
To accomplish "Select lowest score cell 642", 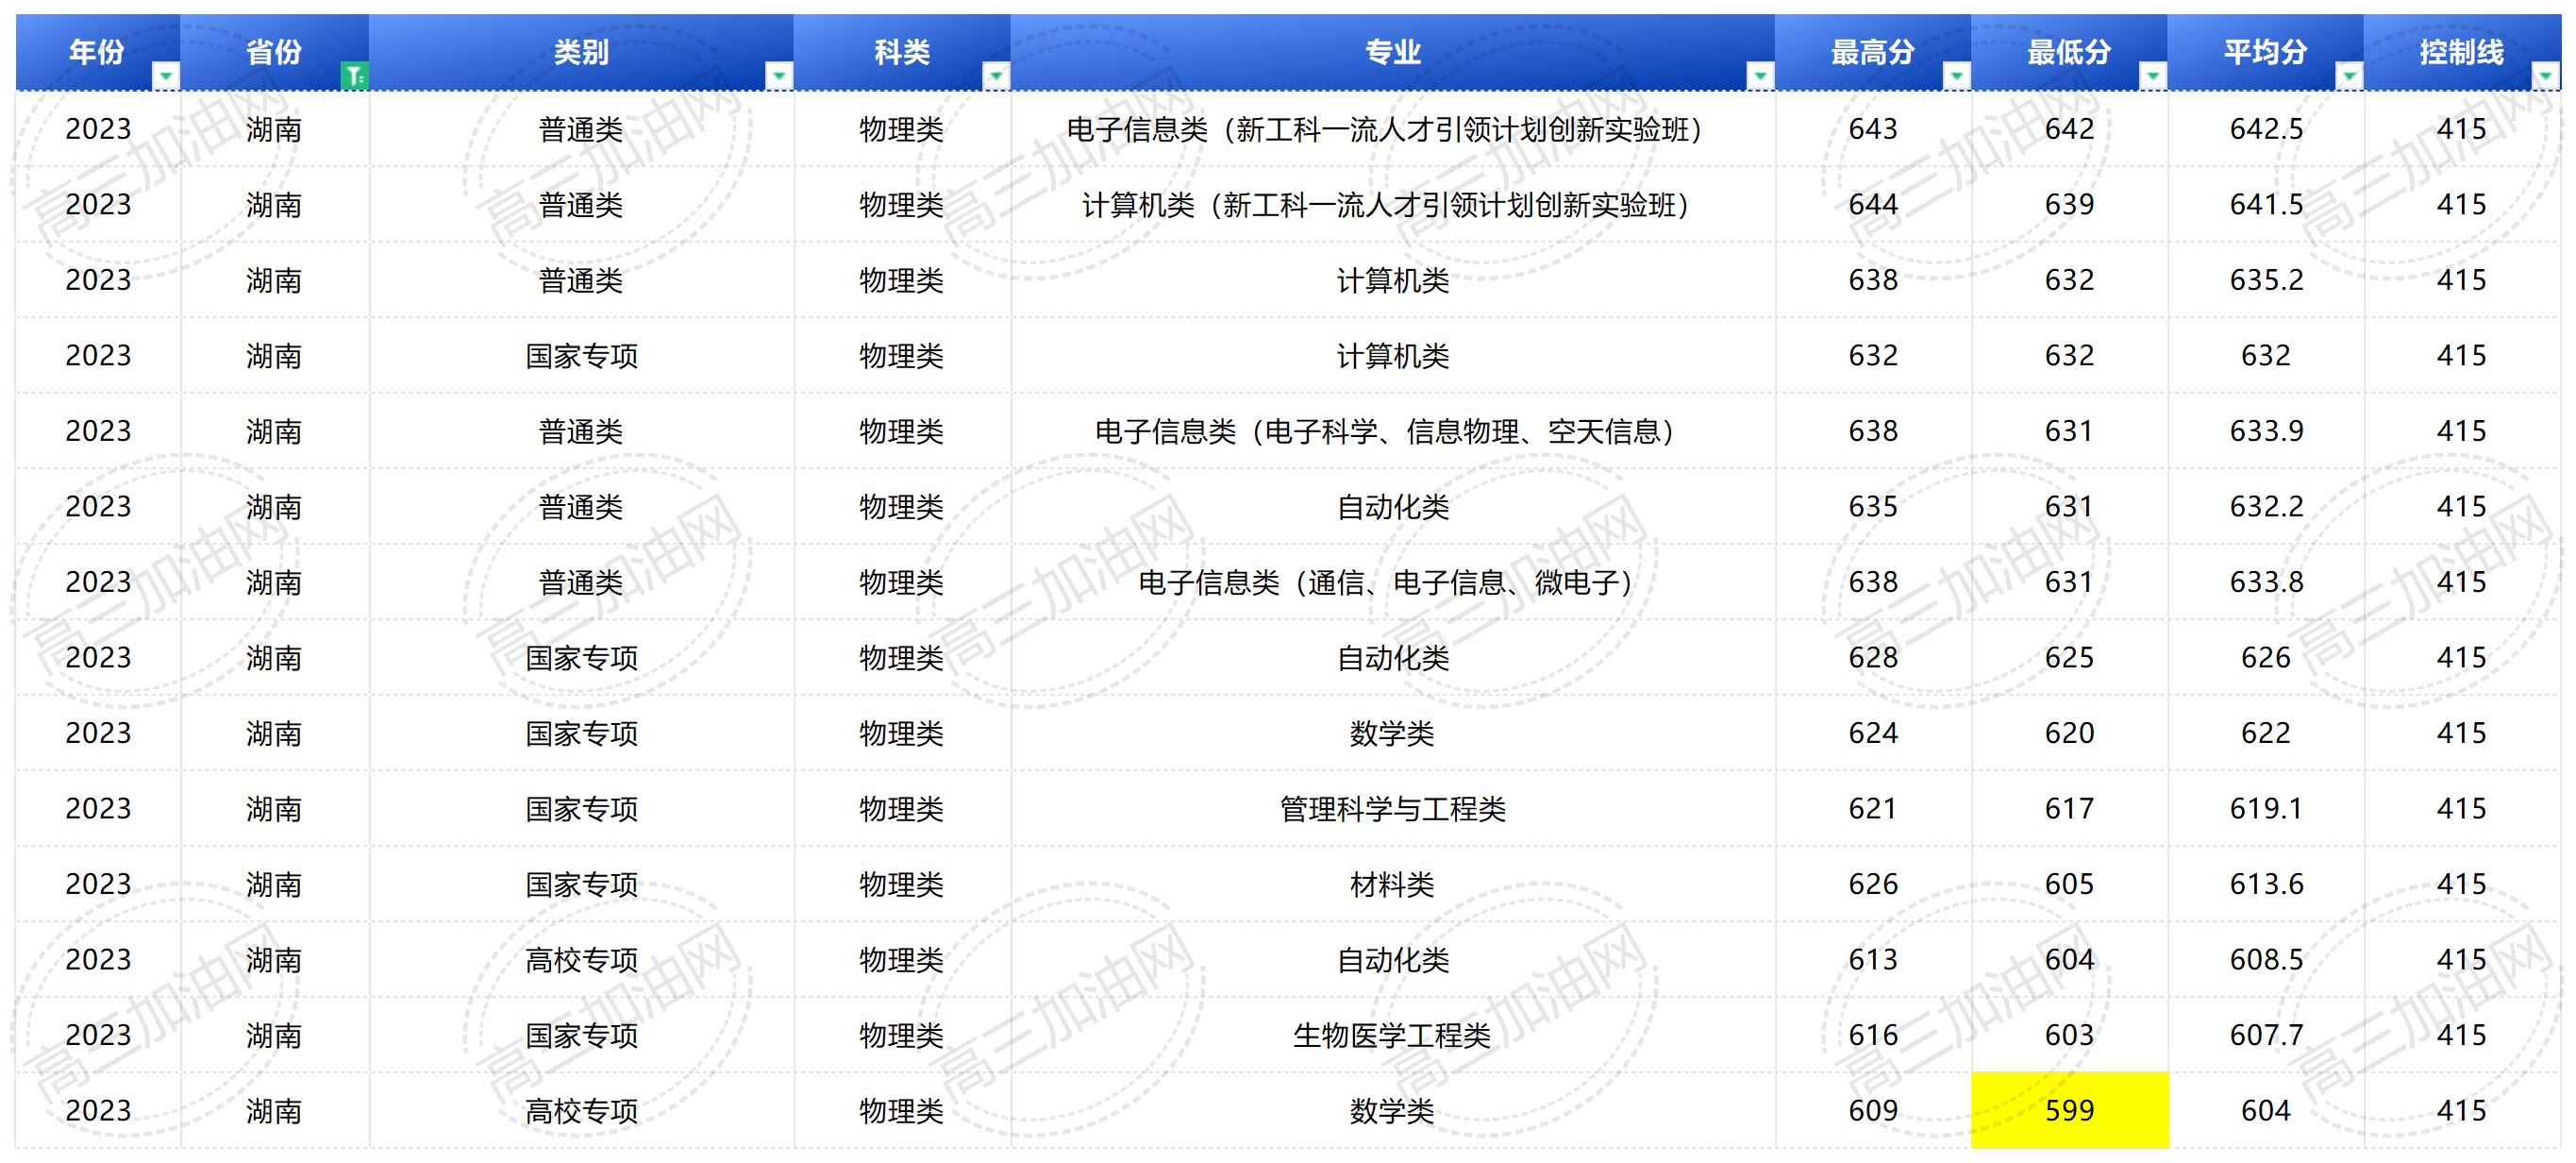I will pyautogui.click(x=2069, y=129).
